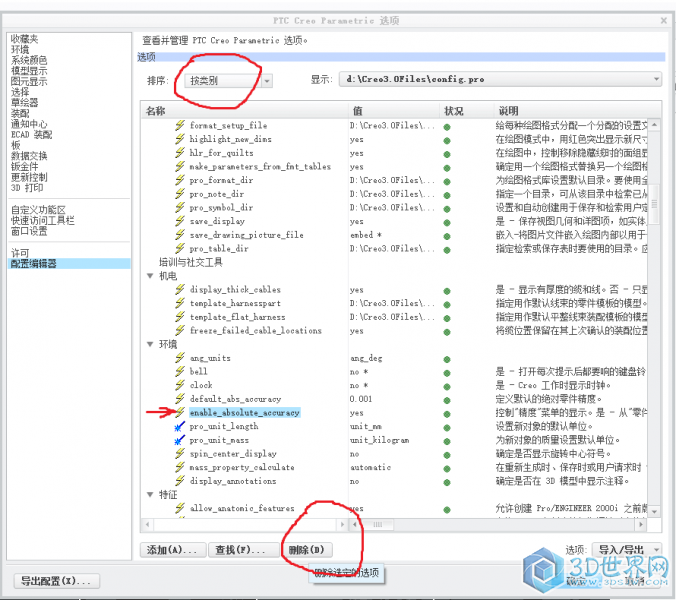This screenshot has width=676, height=600.
Task: Click the 导出配置(X)... button
Action: (57, 581)
